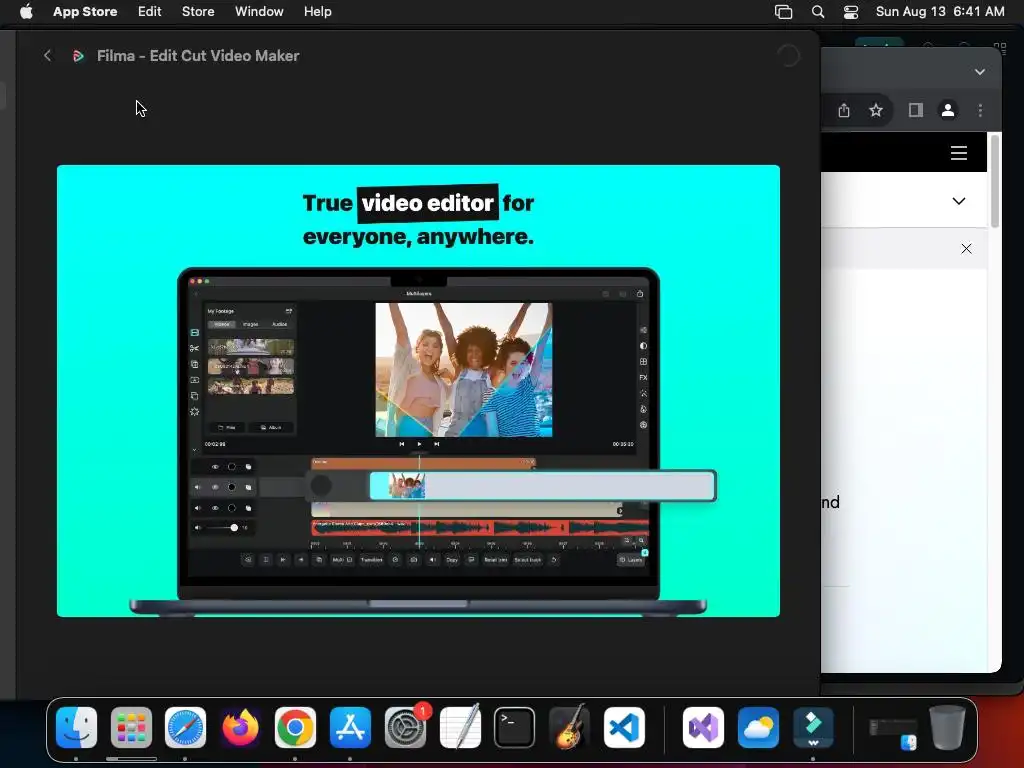Image resolution: width=1024 pixels, height=768 pixels.
Task: Switch to Google Chrome from the Dock
Action: [295, 727]
